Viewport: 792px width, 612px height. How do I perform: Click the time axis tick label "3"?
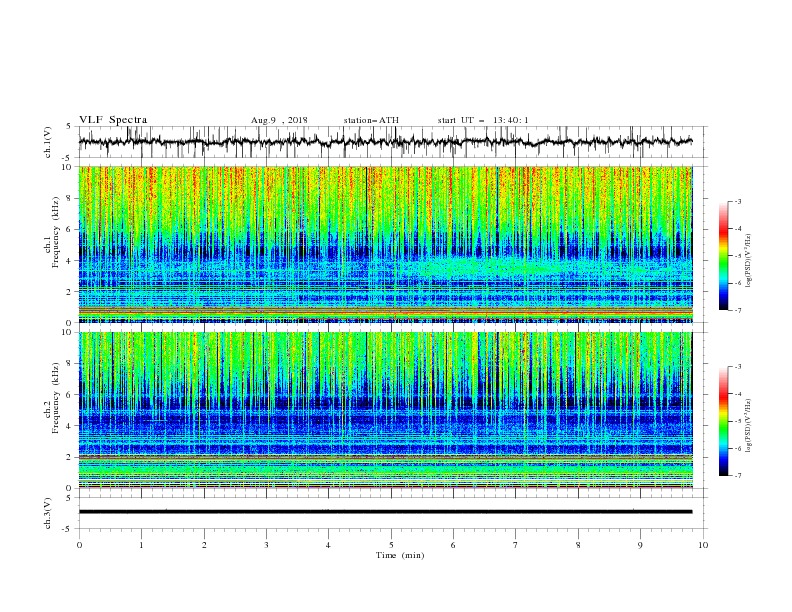[266, 545]
